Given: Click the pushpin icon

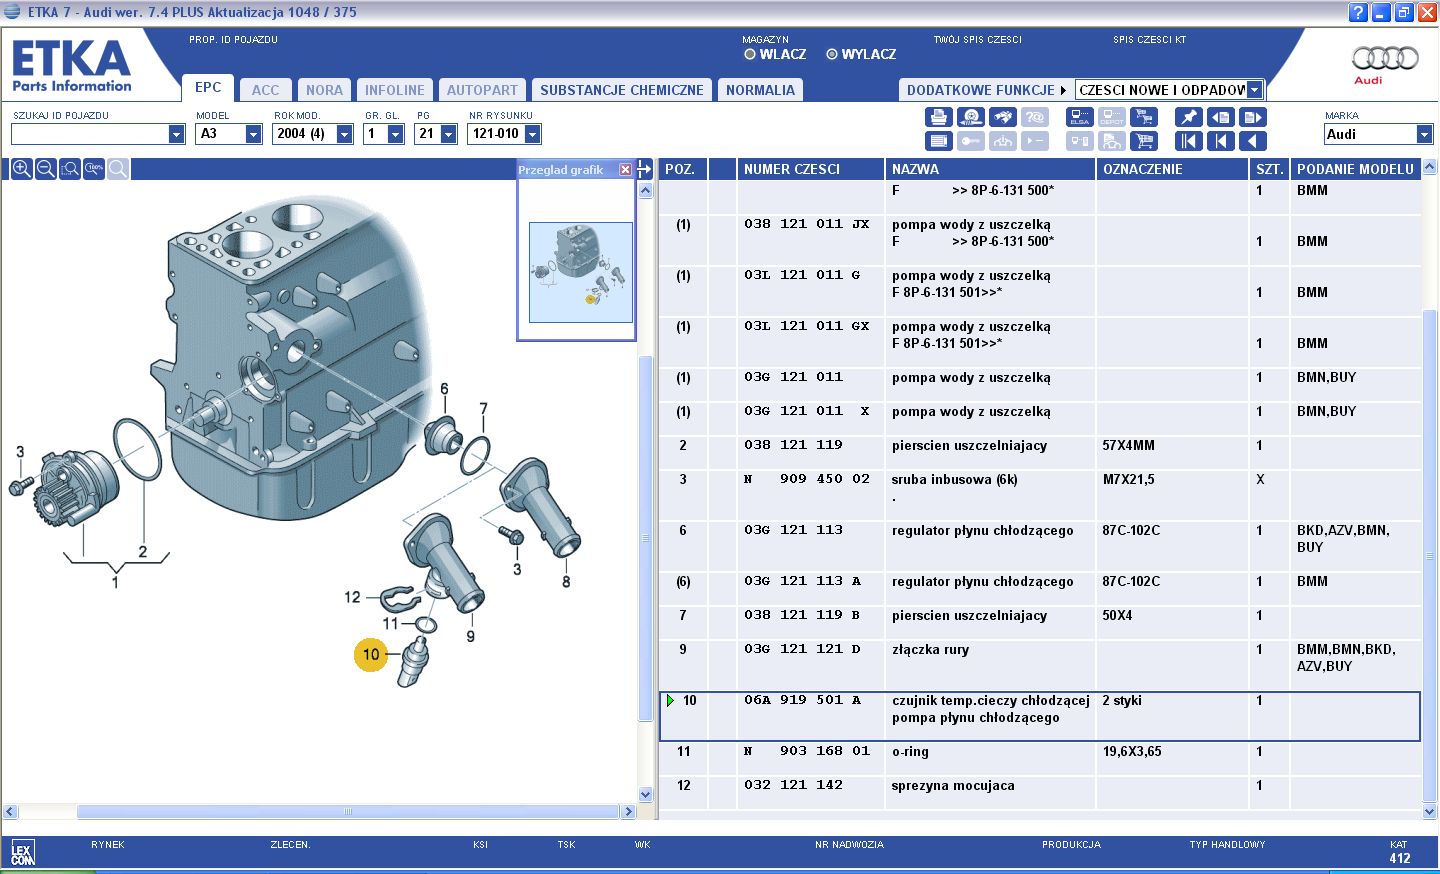Looking at the screenshot, I should [1189, 117].
